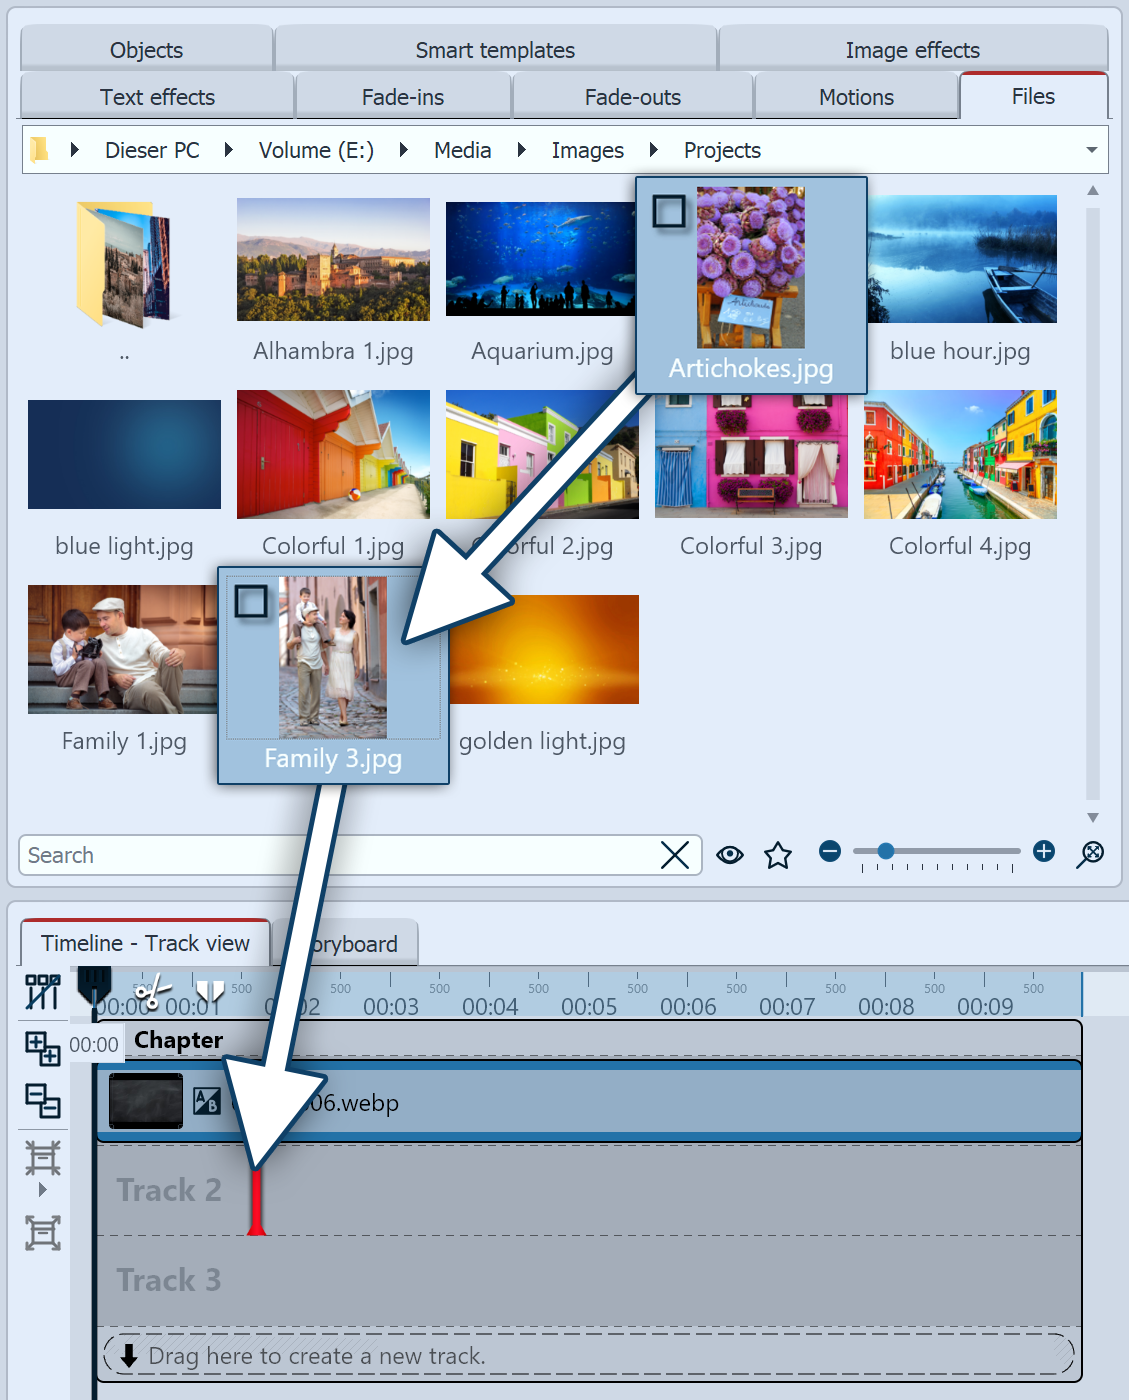Image resolution: width=1129 pixels, height=1400 pixels.
Task: Click the text/label icon on the webp timeline clip
Action: pos(207,1101)
